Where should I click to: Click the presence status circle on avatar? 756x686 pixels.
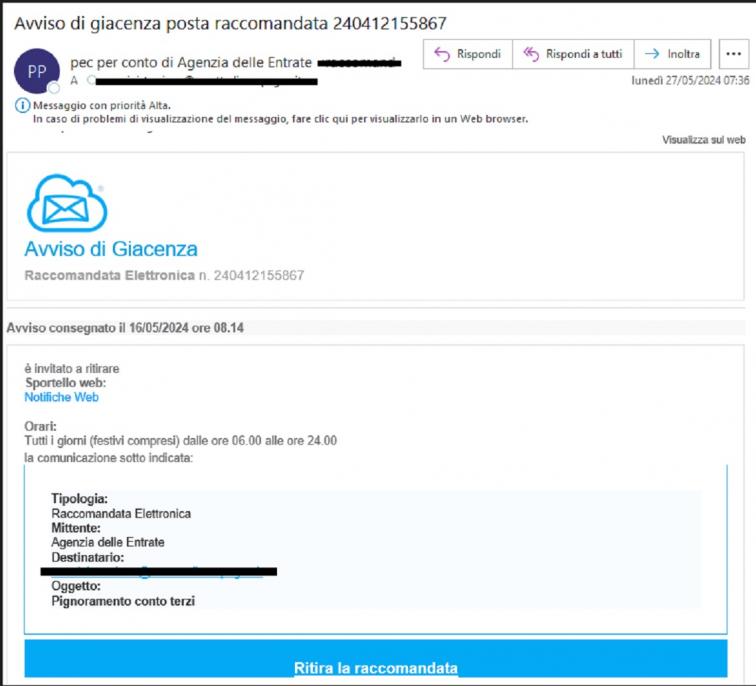coord(53,88)
